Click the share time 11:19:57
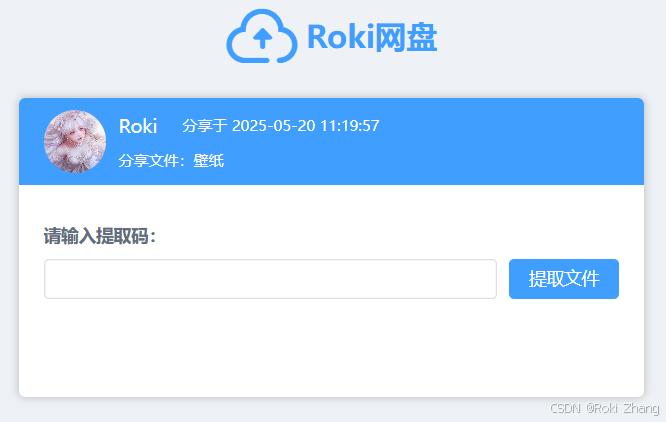 (350, 126)
